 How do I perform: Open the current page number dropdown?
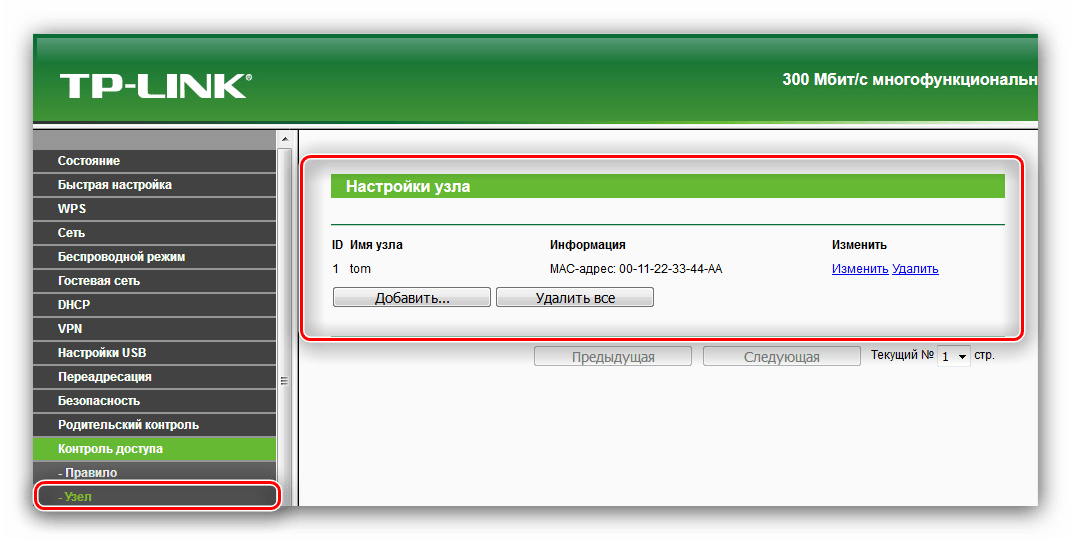click(x=954, y=356)
